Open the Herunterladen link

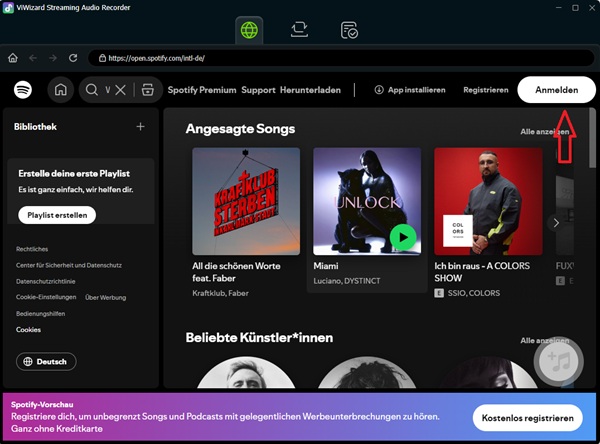(310, 90)
